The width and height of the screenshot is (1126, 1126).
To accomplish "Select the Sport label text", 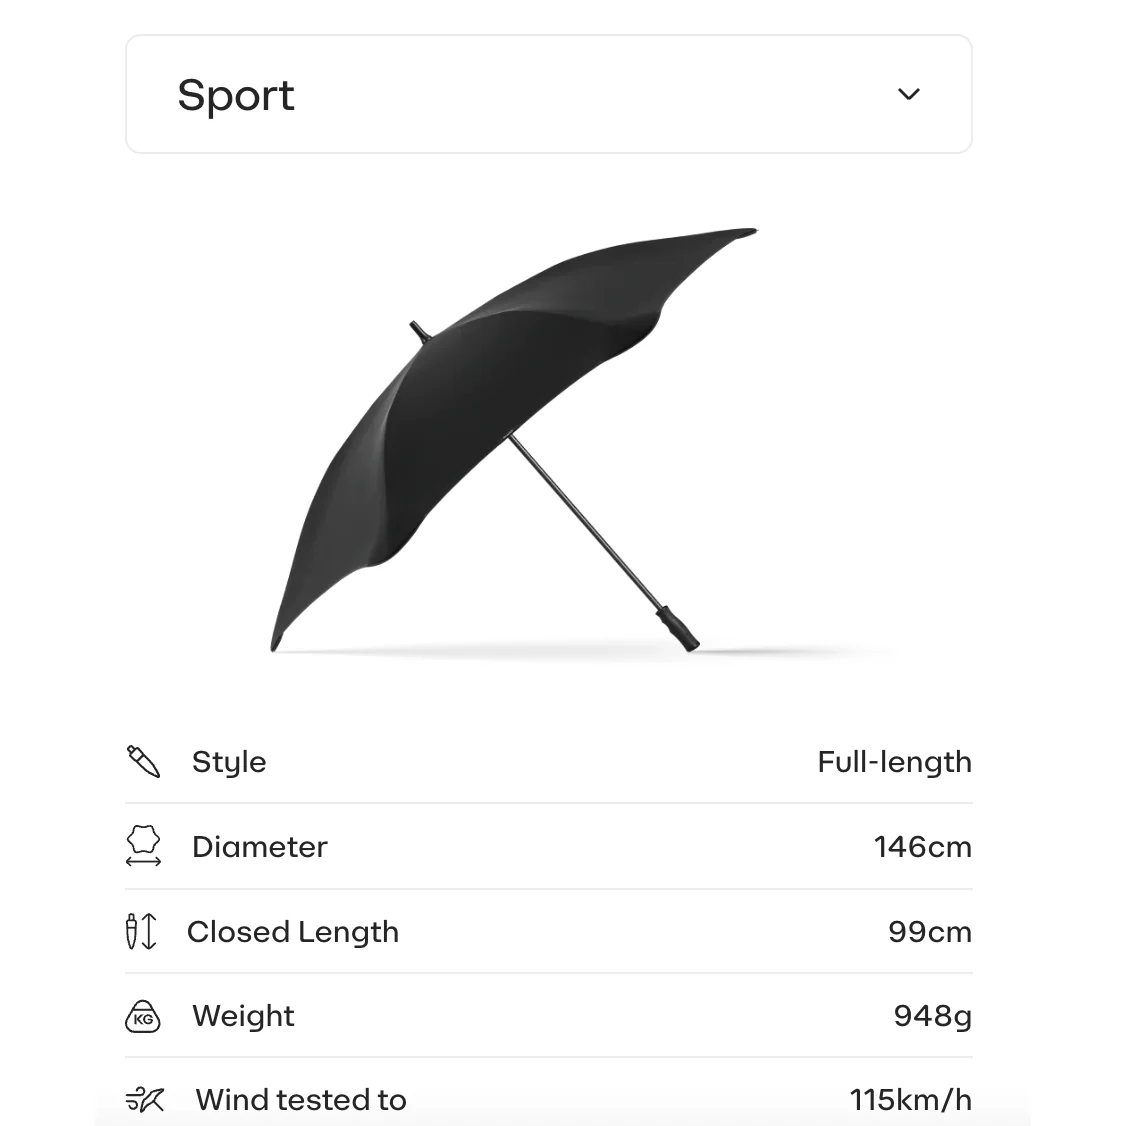I will click(x=236, y=95).
